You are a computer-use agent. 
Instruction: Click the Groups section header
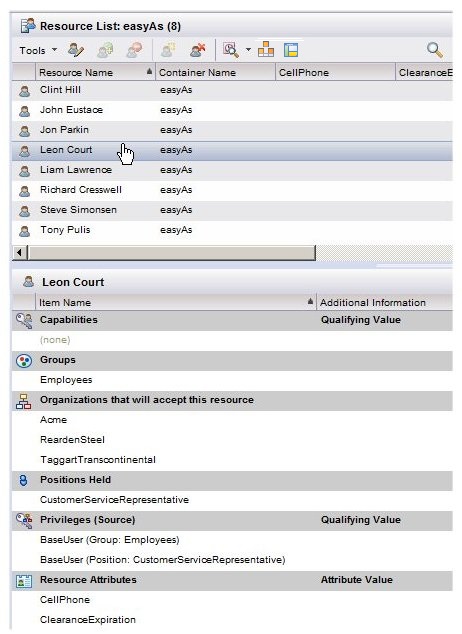click(232, 360)
